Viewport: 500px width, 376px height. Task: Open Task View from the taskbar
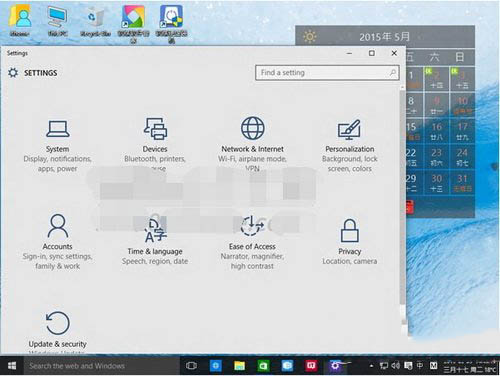tap(191, 366)
